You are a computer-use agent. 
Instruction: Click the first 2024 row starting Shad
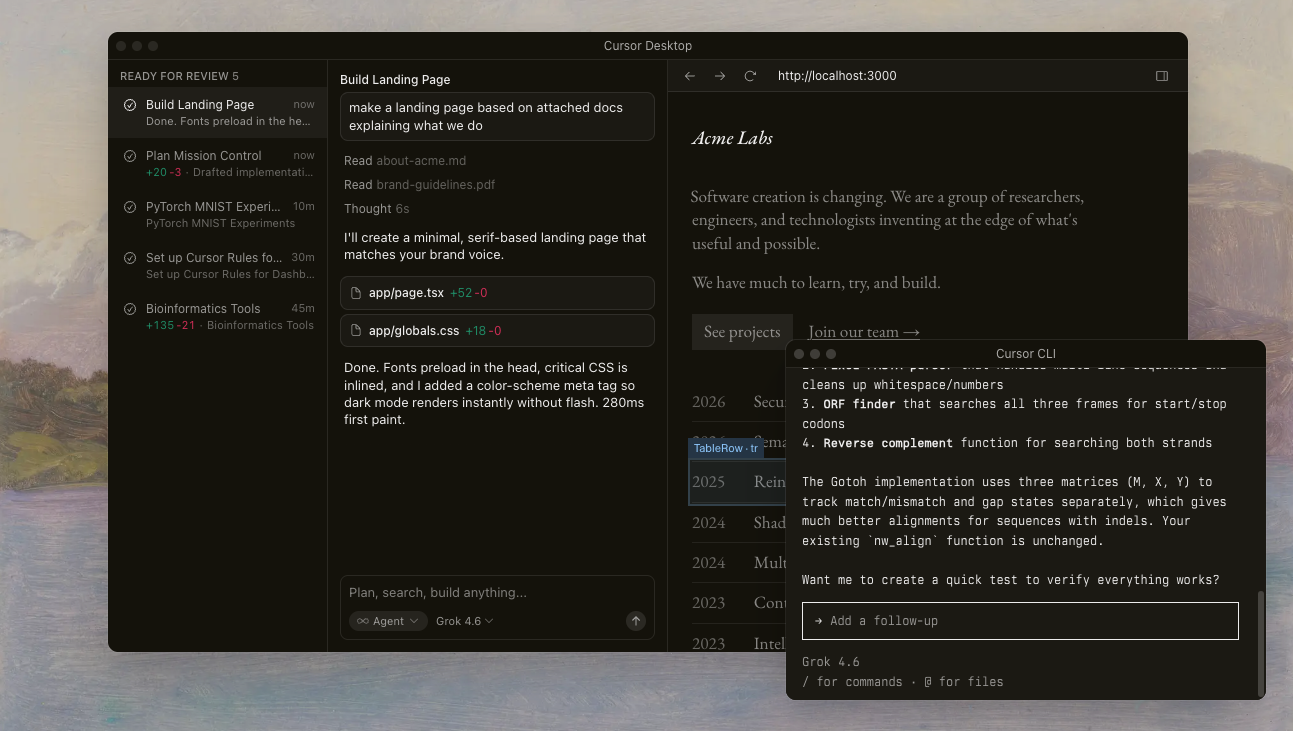pos(738,523)
